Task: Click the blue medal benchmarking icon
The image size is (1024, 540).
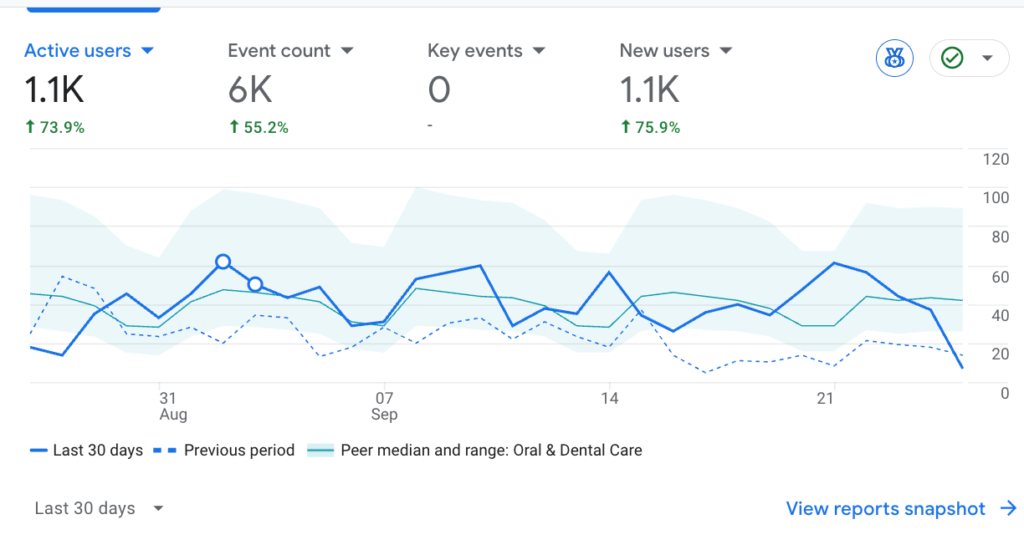Action: [x=895, y=59]
